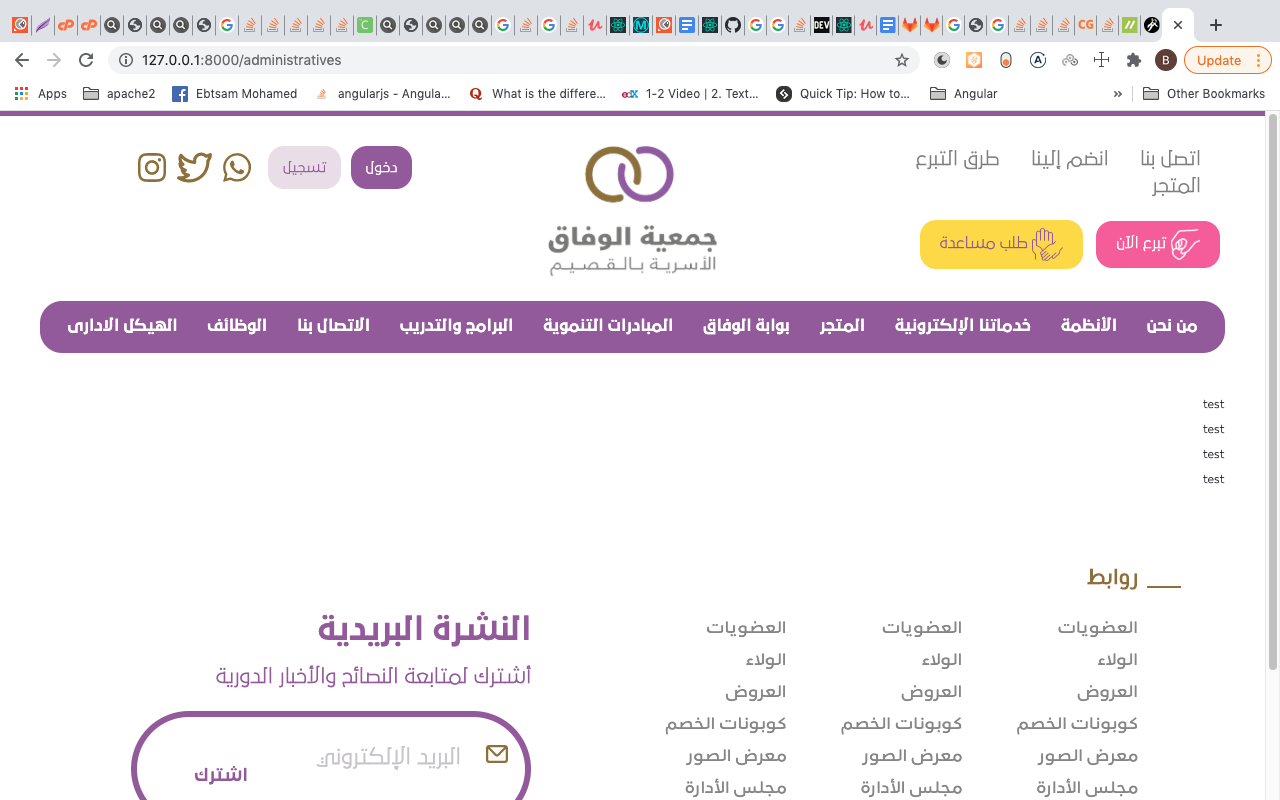Click the WhatsApp icon in header
1280x800 pixels.
[x=237, y=167]
